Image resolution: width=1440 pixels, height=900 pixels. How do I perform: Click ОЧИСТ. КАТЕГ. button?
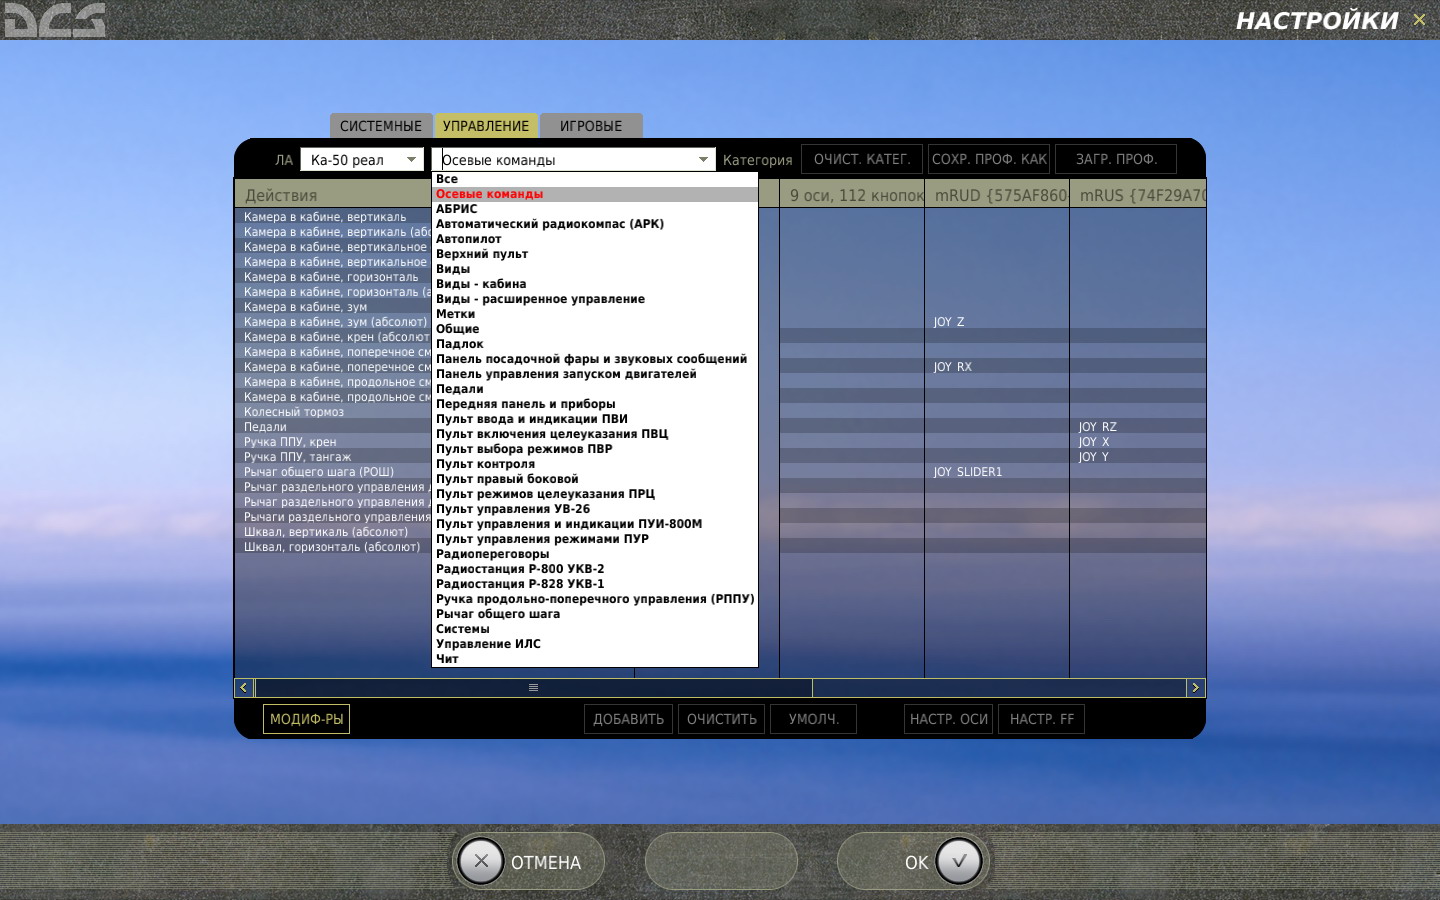(x=862, y=159)
